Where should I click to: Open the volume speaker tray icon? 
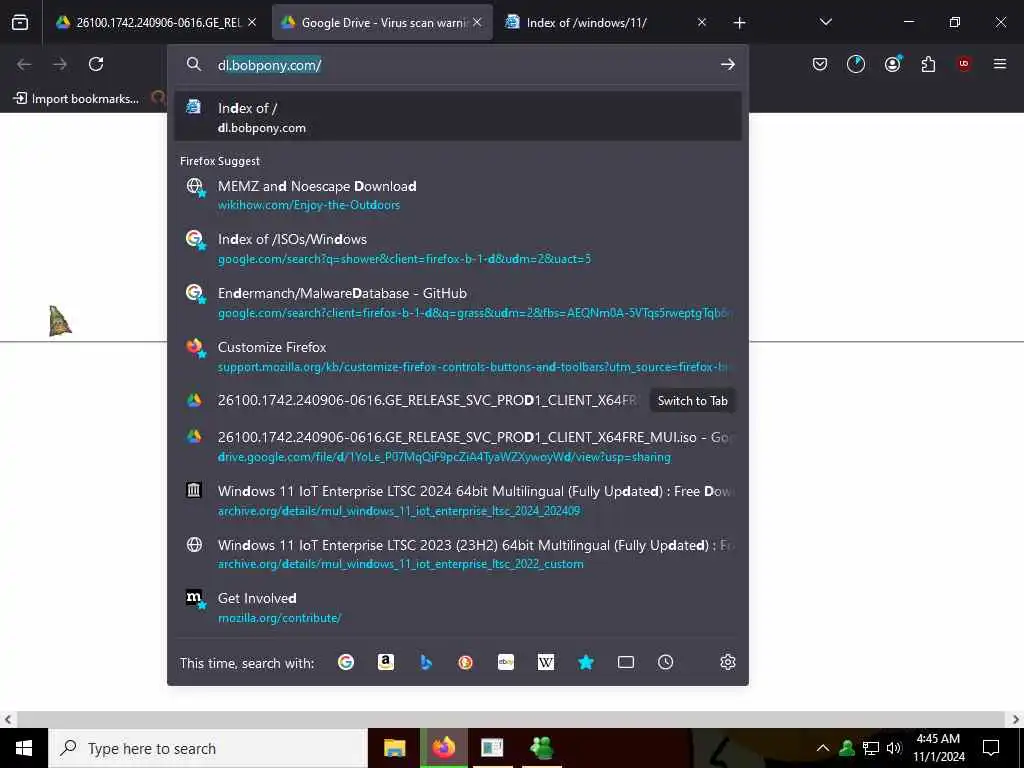pos(894,748)
